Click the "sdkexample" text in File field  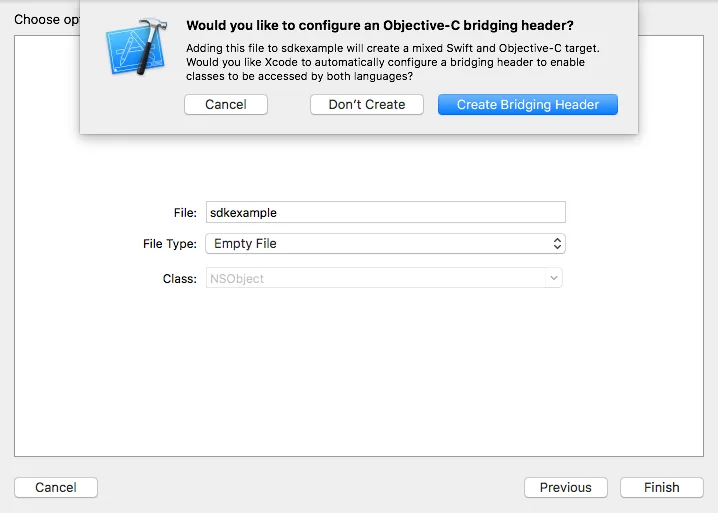(x=243, y=213)
